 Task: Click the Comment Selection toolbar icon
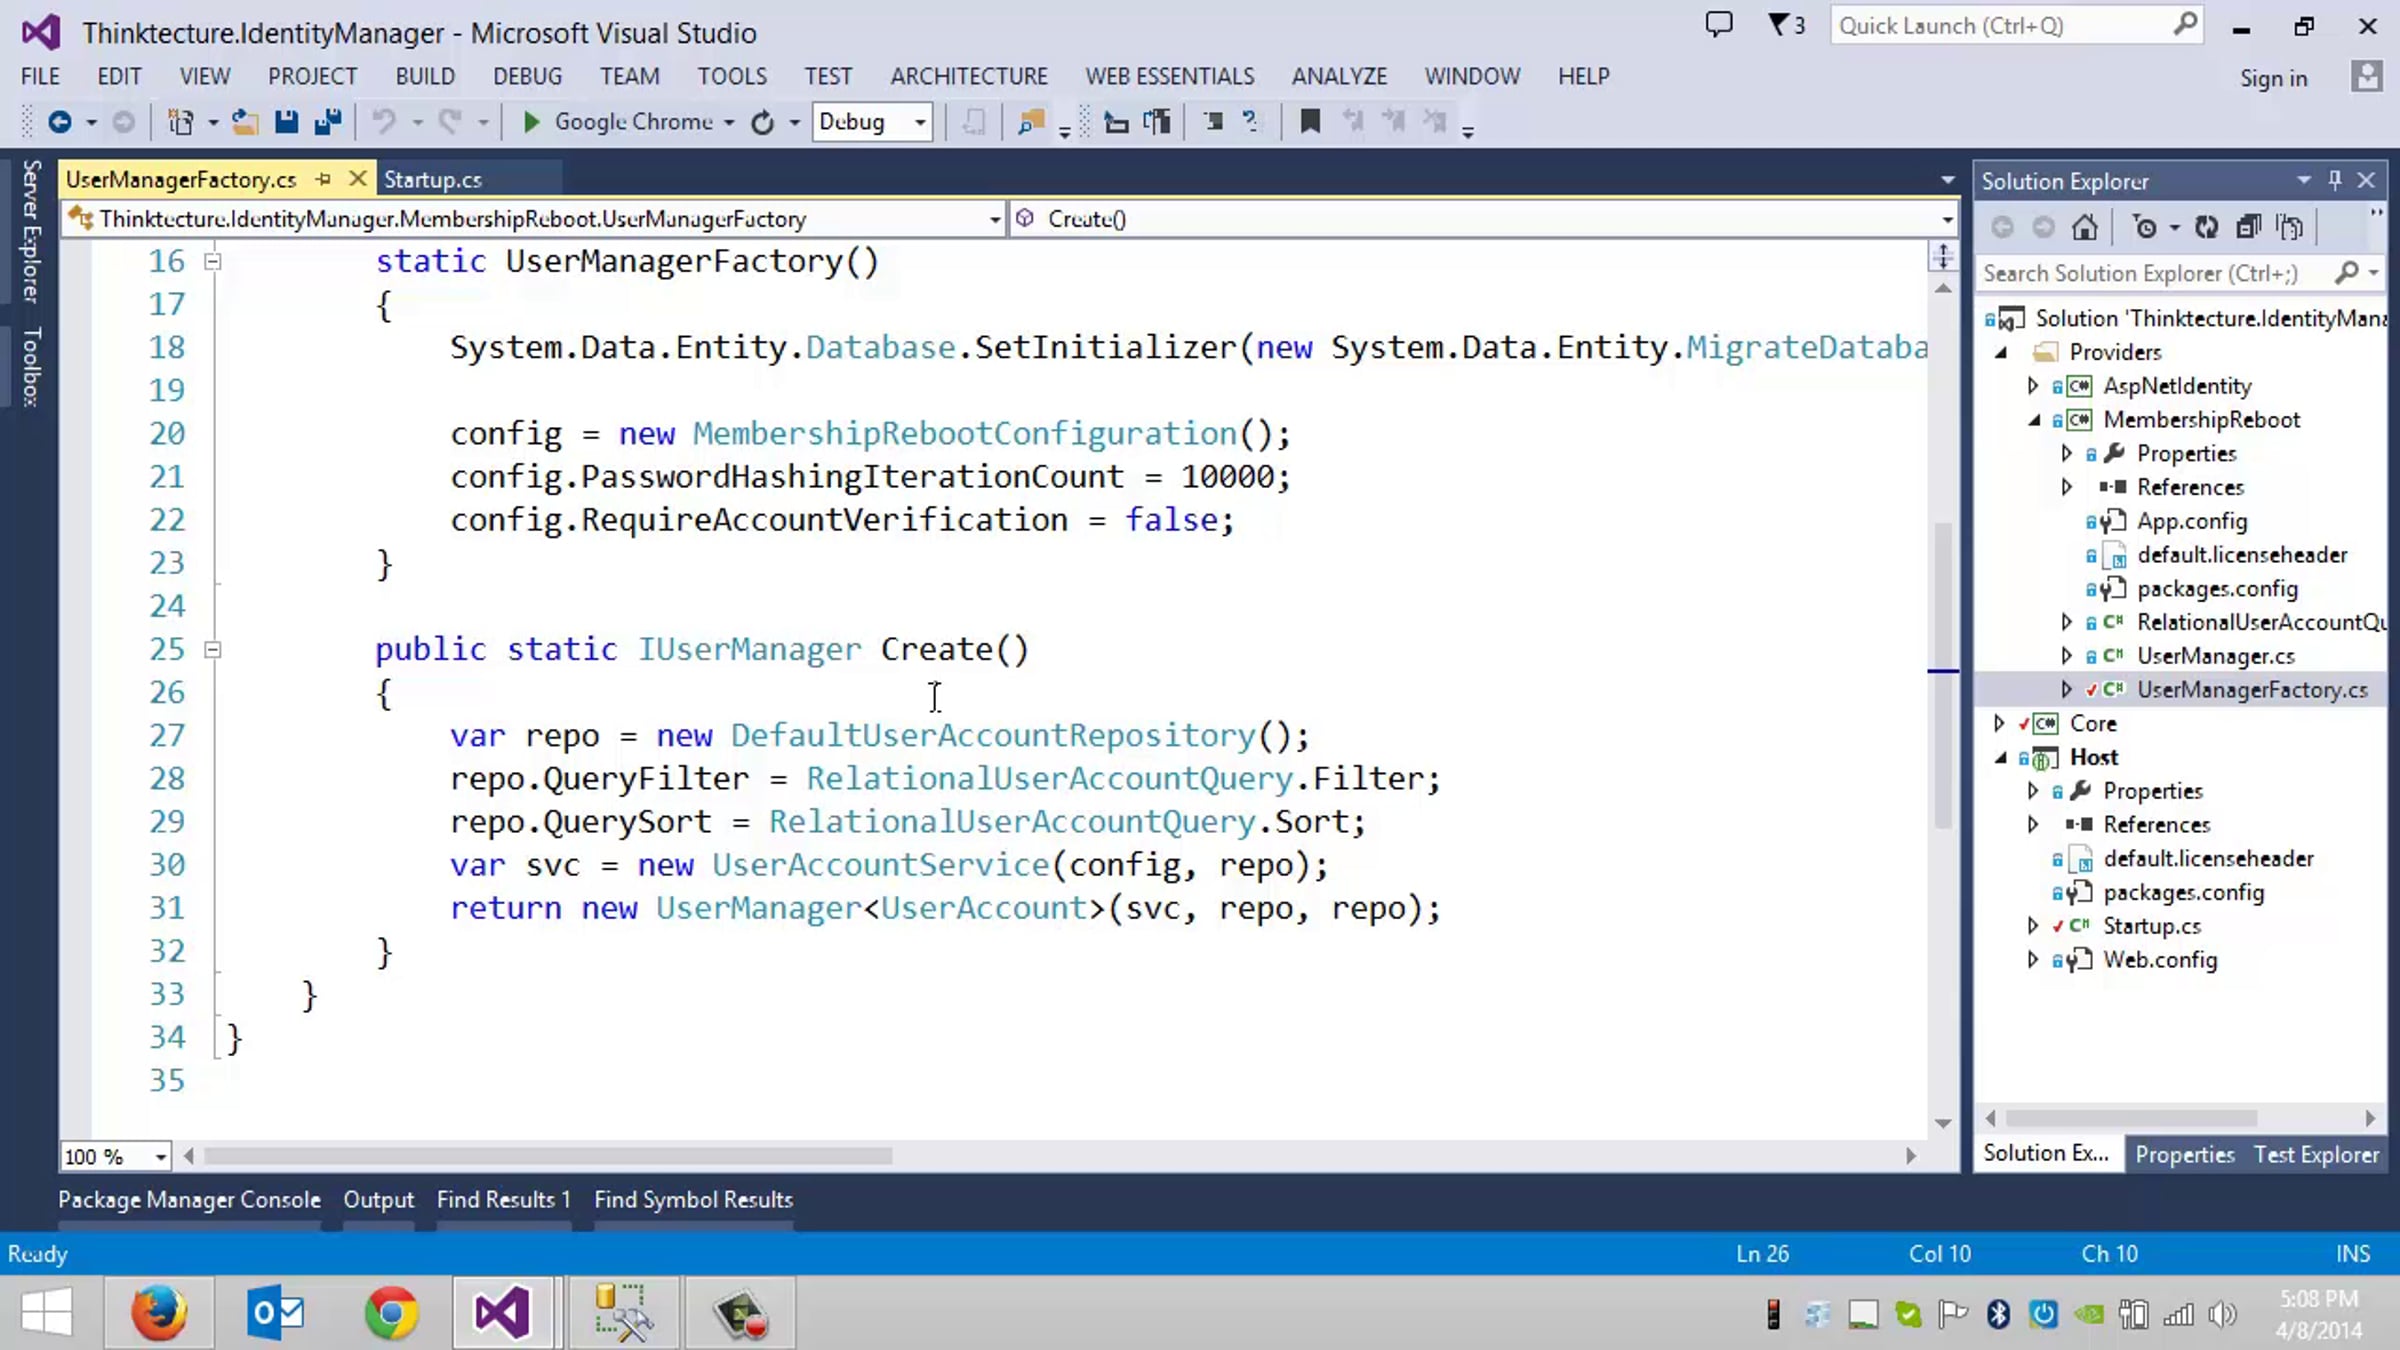point(1213,122)
